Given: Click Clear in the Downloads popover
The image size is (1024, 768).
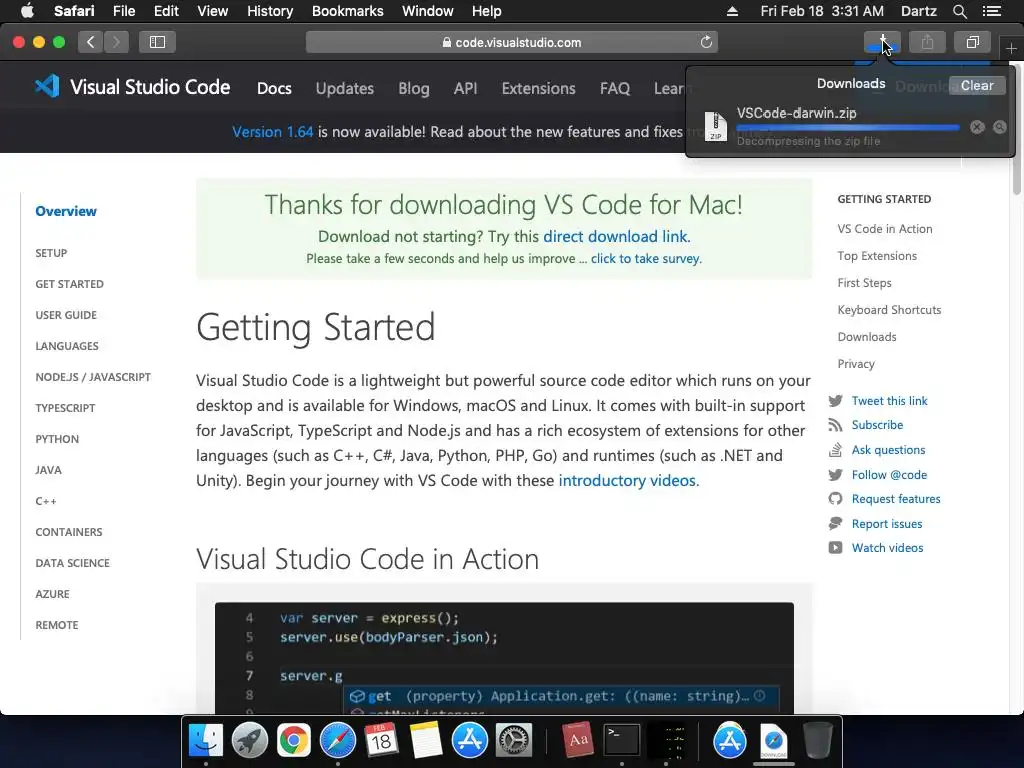Looking at the screenshot, I should [976, 86].
